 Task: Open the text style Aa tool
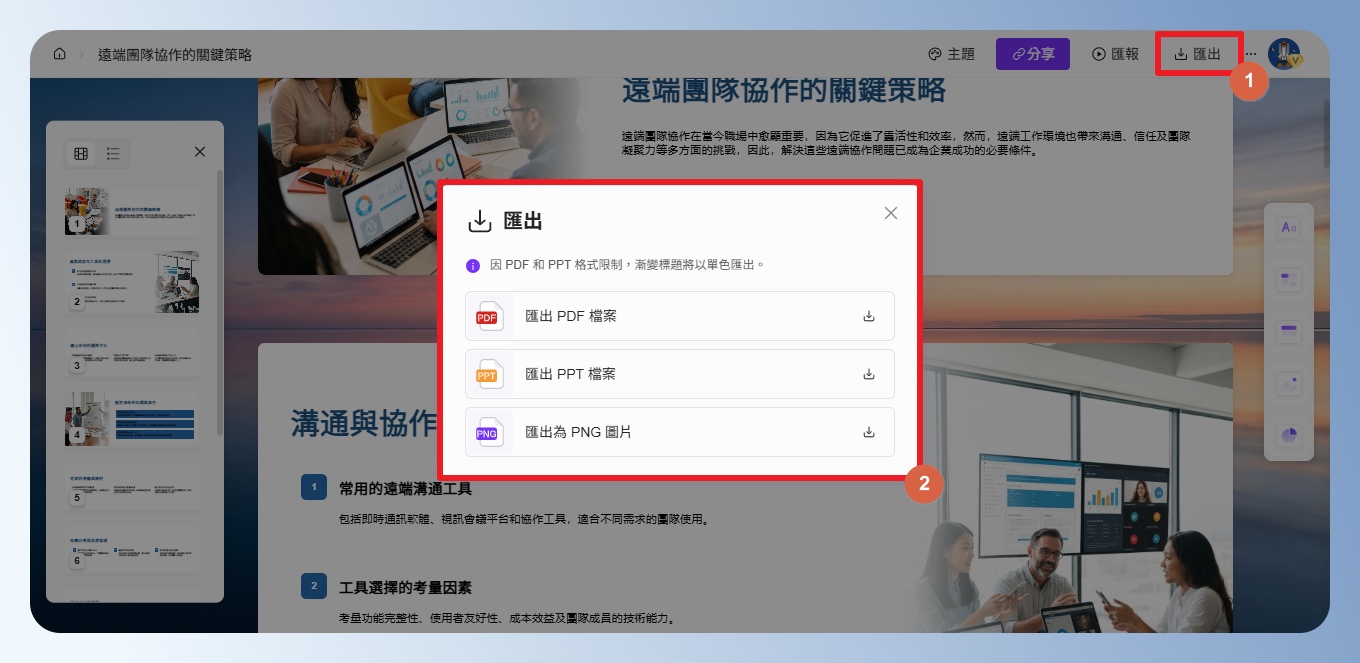1288,228
